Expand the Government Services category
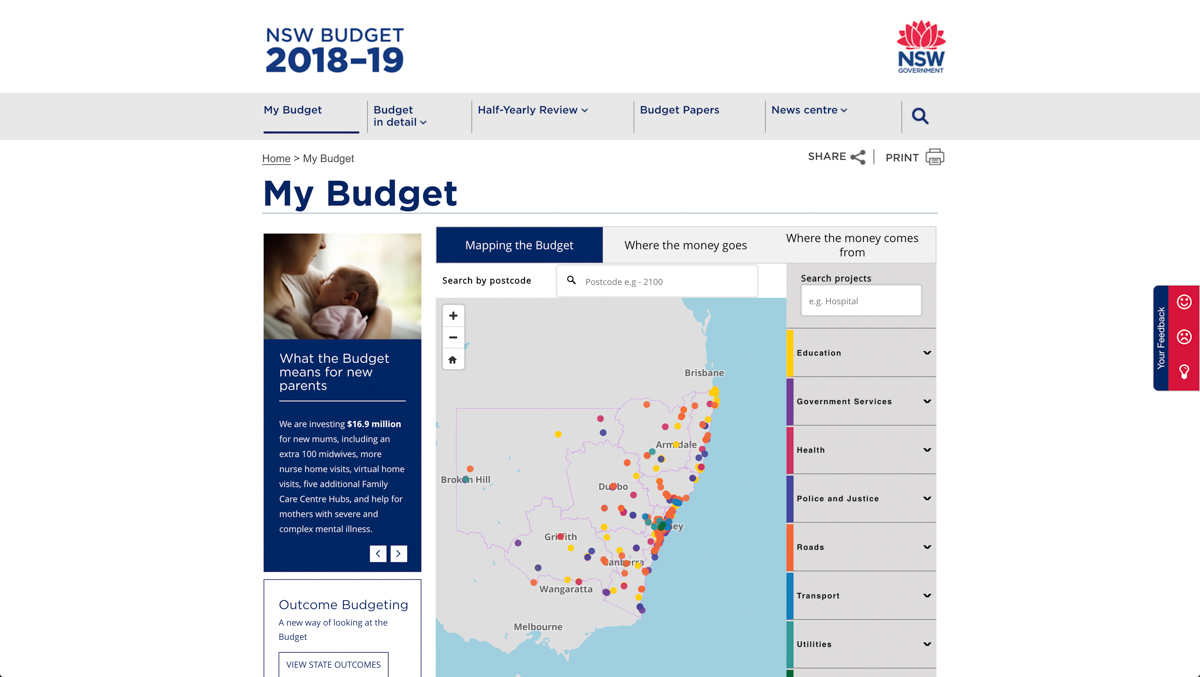1200x677 pixels. pos(862,401)
